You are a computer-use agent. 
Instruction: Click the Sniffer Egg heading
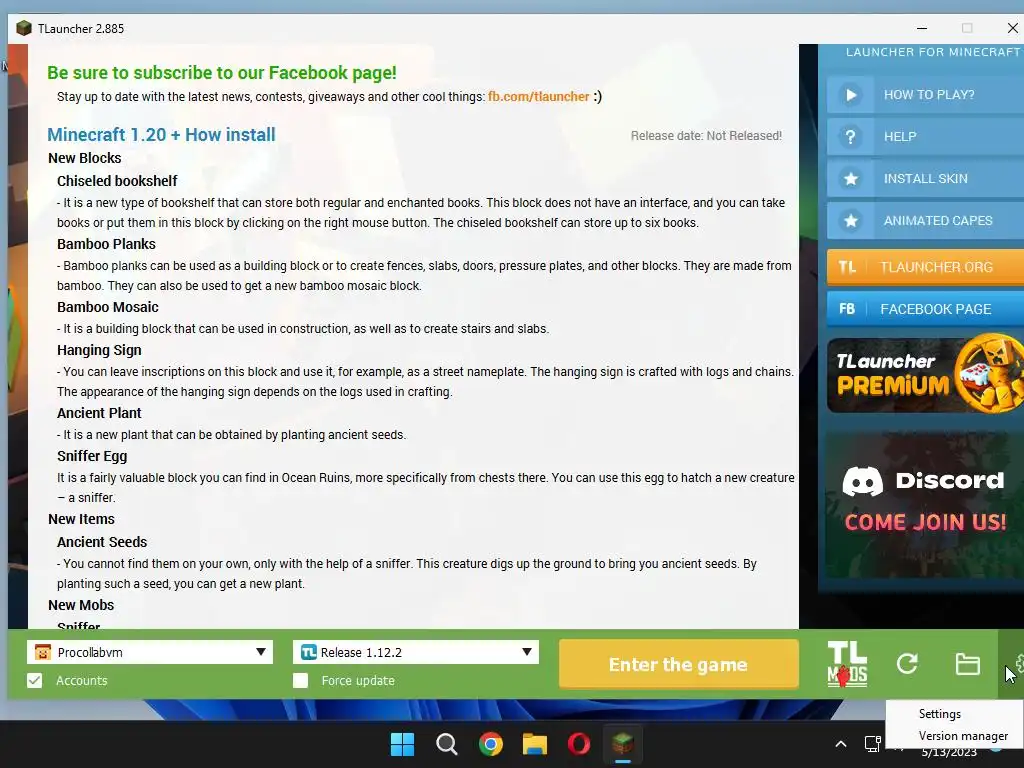(92, 456)
